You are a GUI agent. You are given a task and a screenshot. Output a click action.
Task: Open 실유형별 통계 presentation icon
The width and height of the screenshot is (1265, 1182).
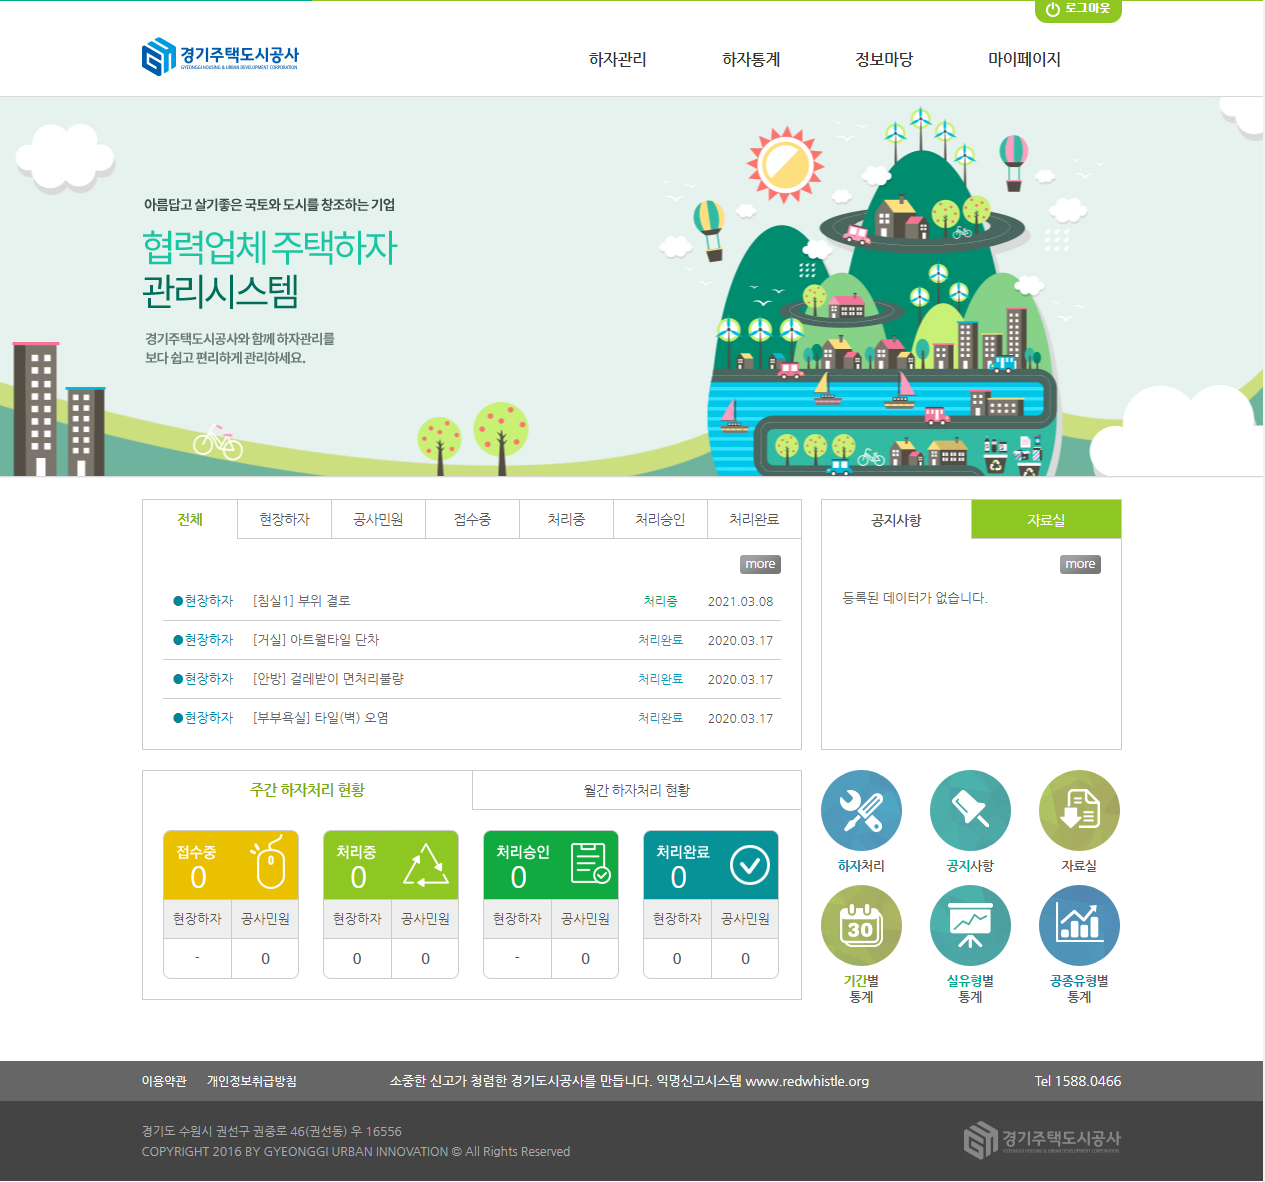pyautogui.click(x=970, y=926)
